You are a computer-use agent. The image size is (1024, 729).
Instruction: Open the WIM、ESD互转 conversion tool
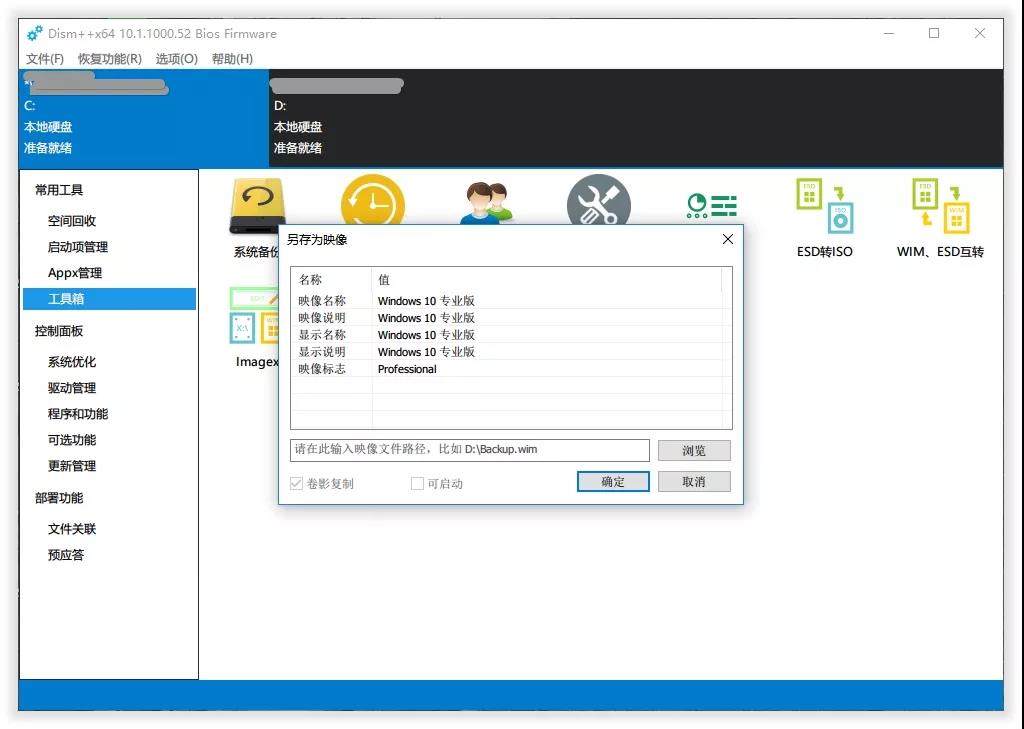click(940, 218)
